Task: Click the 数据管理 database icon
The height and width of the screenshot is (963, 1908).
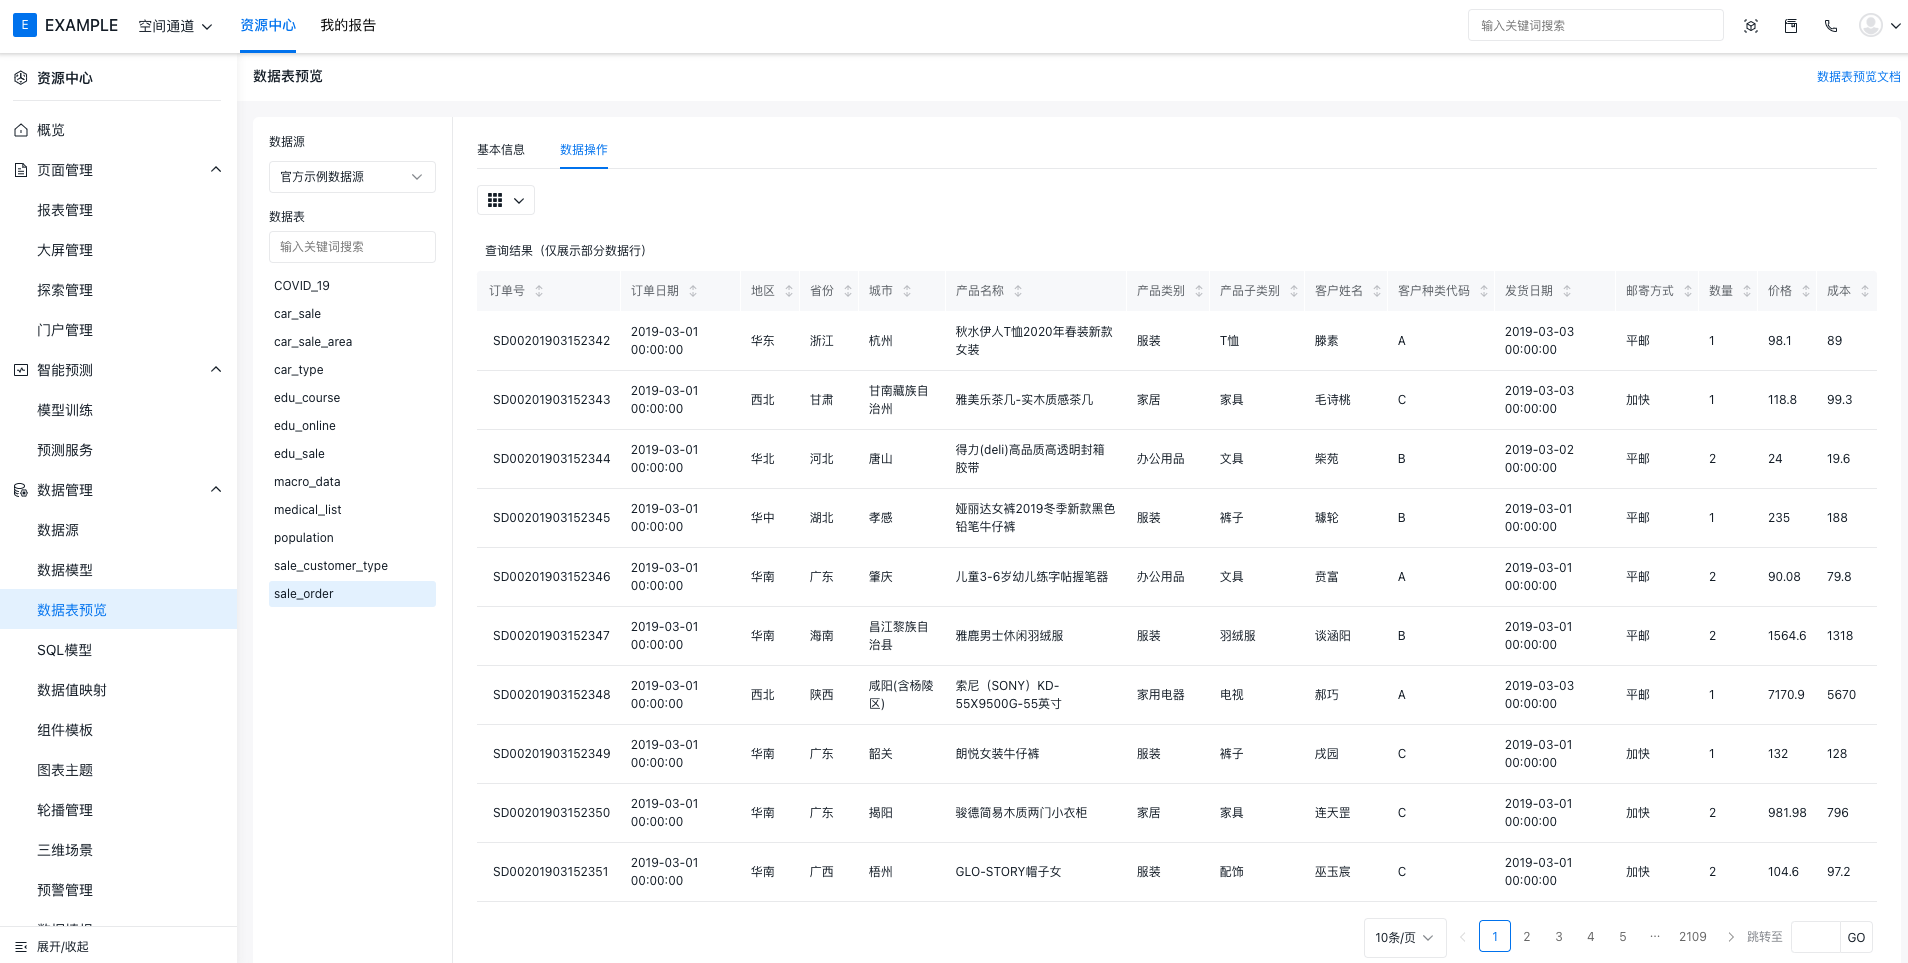Action: click(x=21, y=490)
